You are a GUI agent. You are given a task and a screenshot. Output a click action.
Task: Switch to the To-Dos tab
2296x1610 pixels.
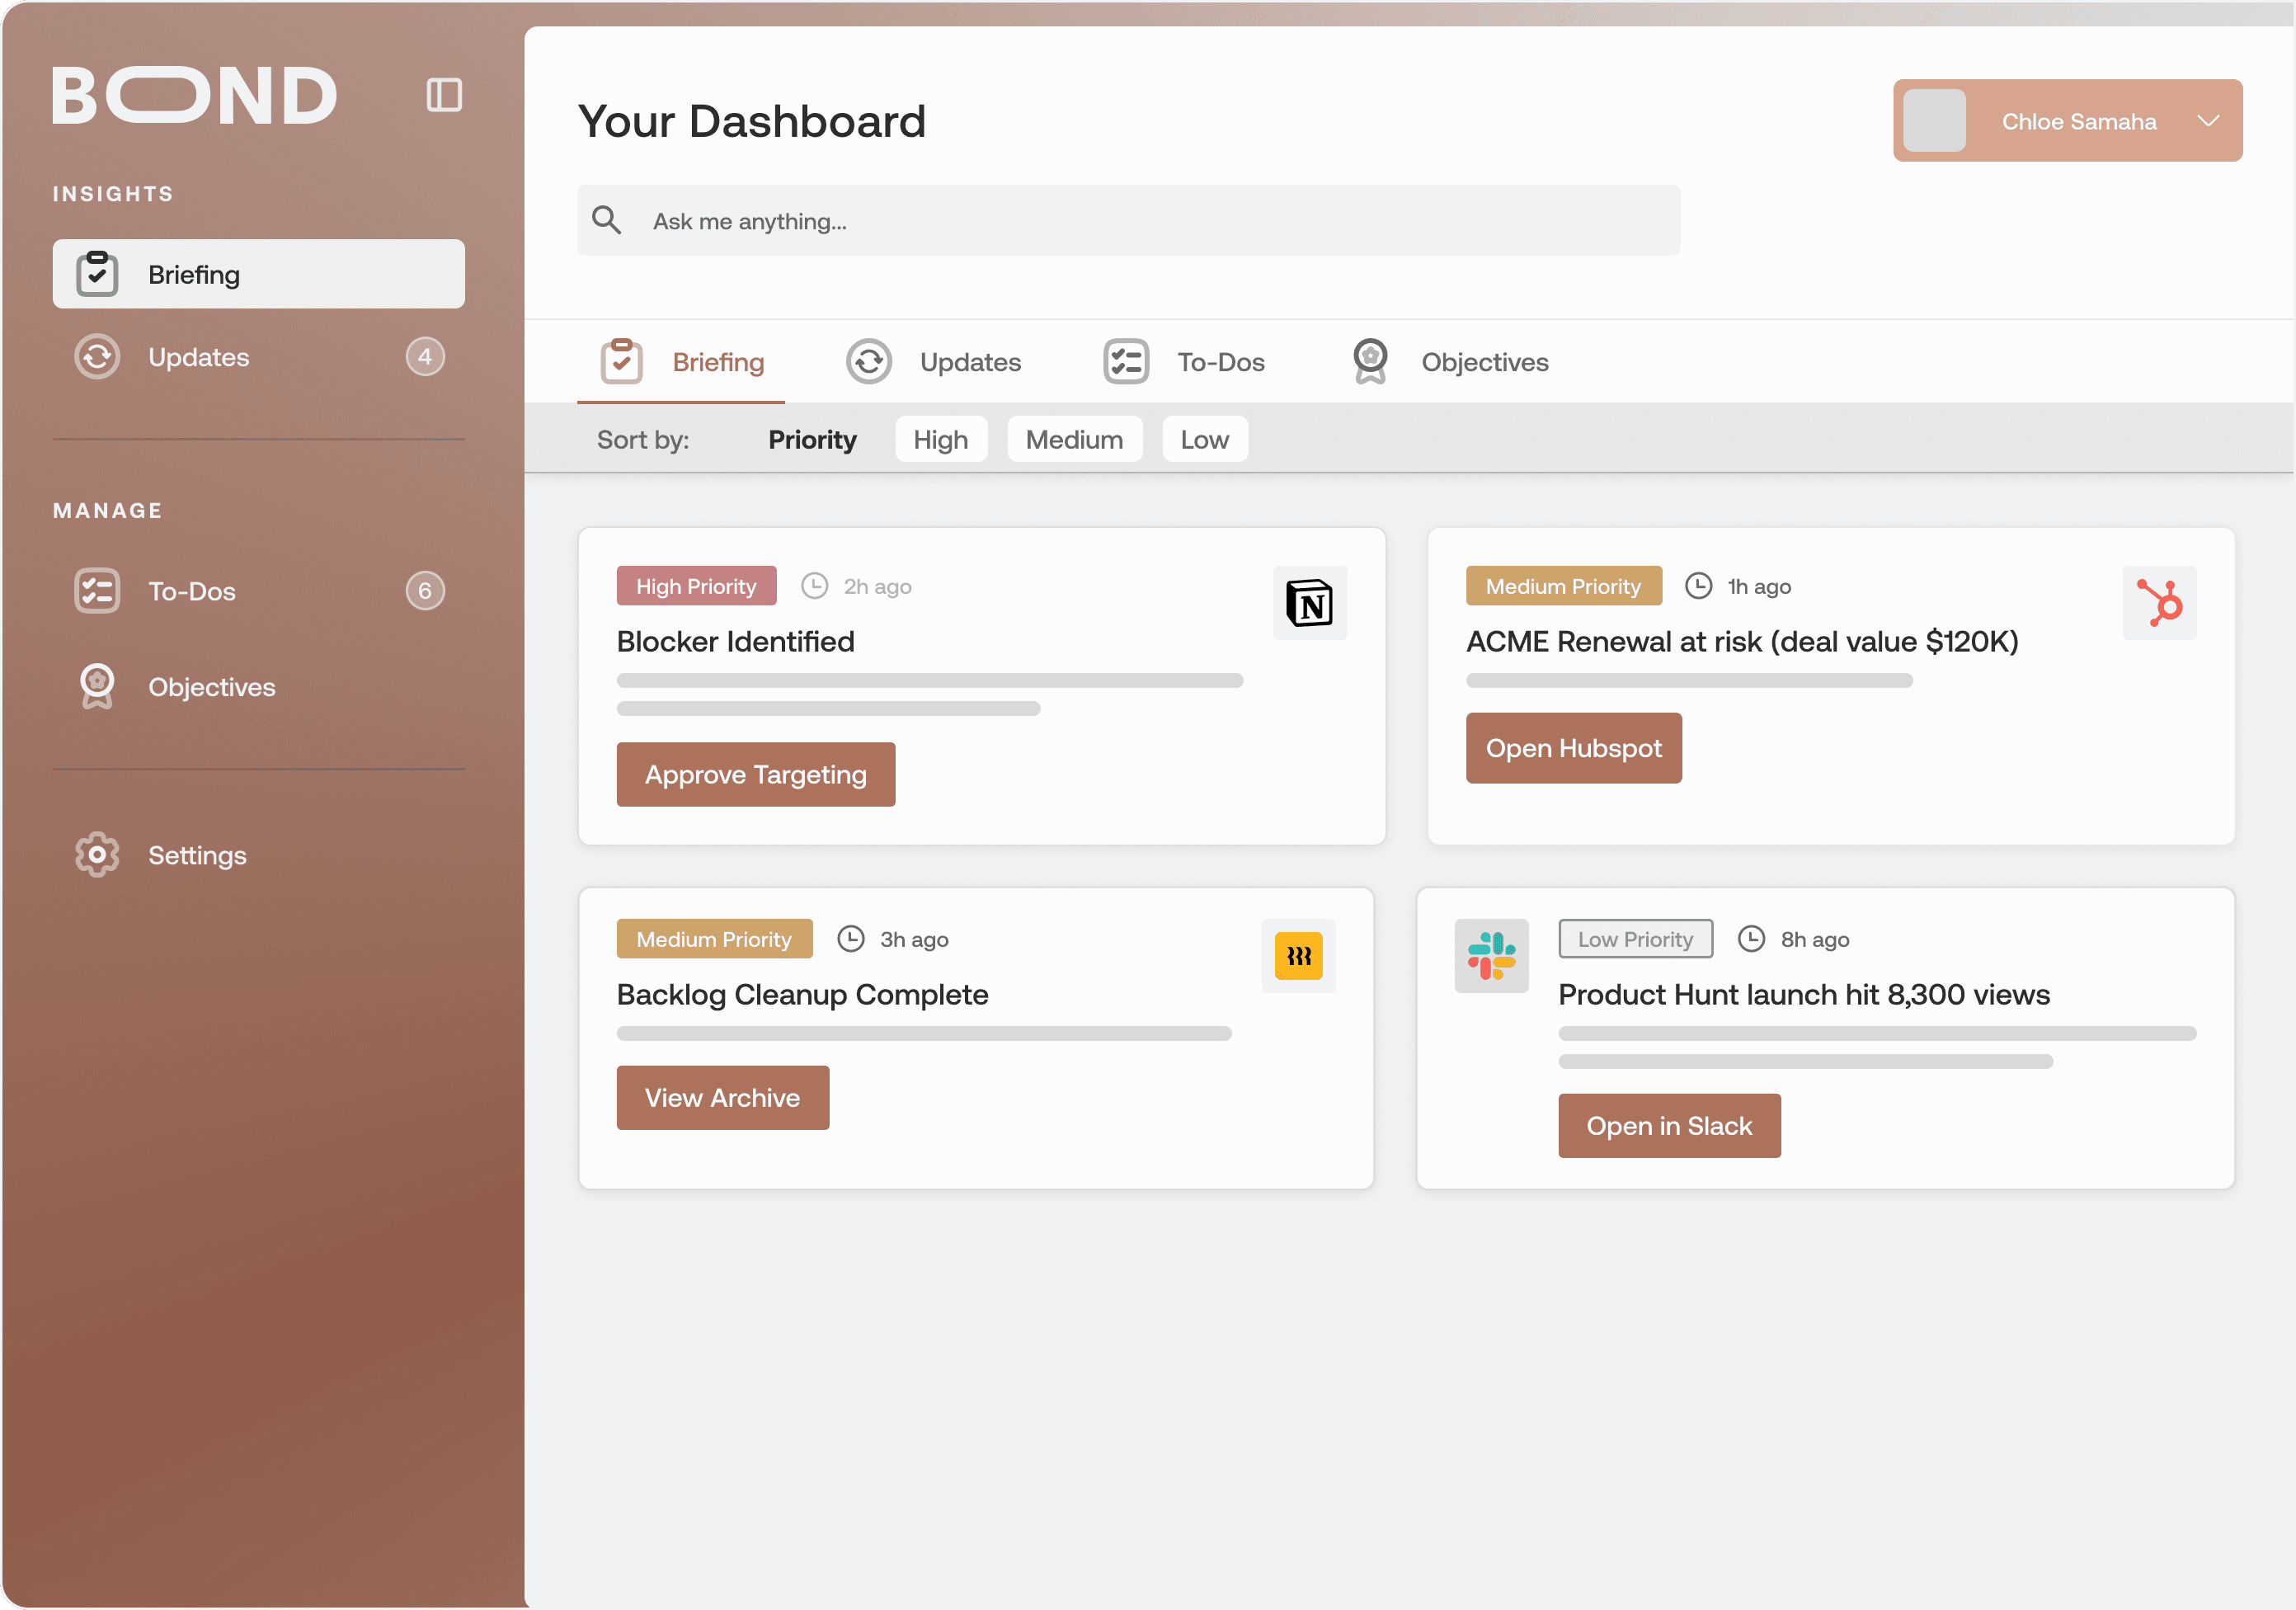pos(1184,362)
